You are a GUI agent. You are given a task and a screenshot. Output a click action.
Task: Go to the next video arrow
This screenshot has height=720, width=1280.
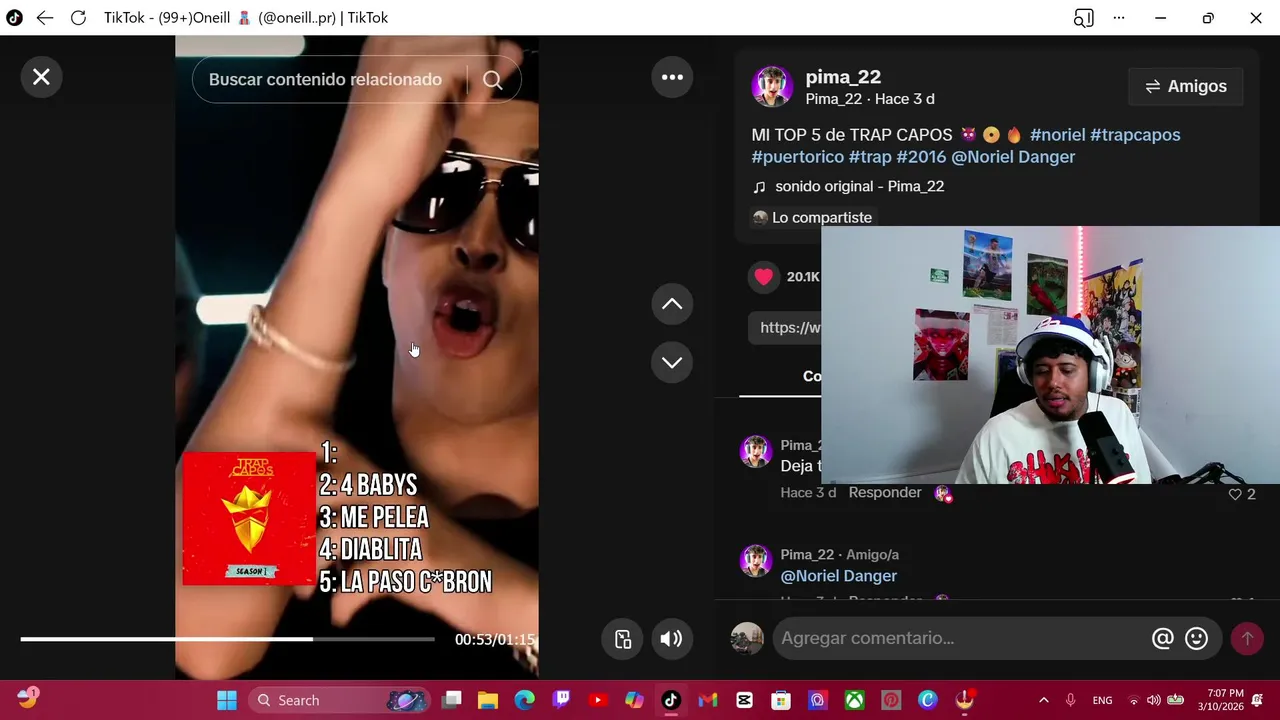pos(672,362)
